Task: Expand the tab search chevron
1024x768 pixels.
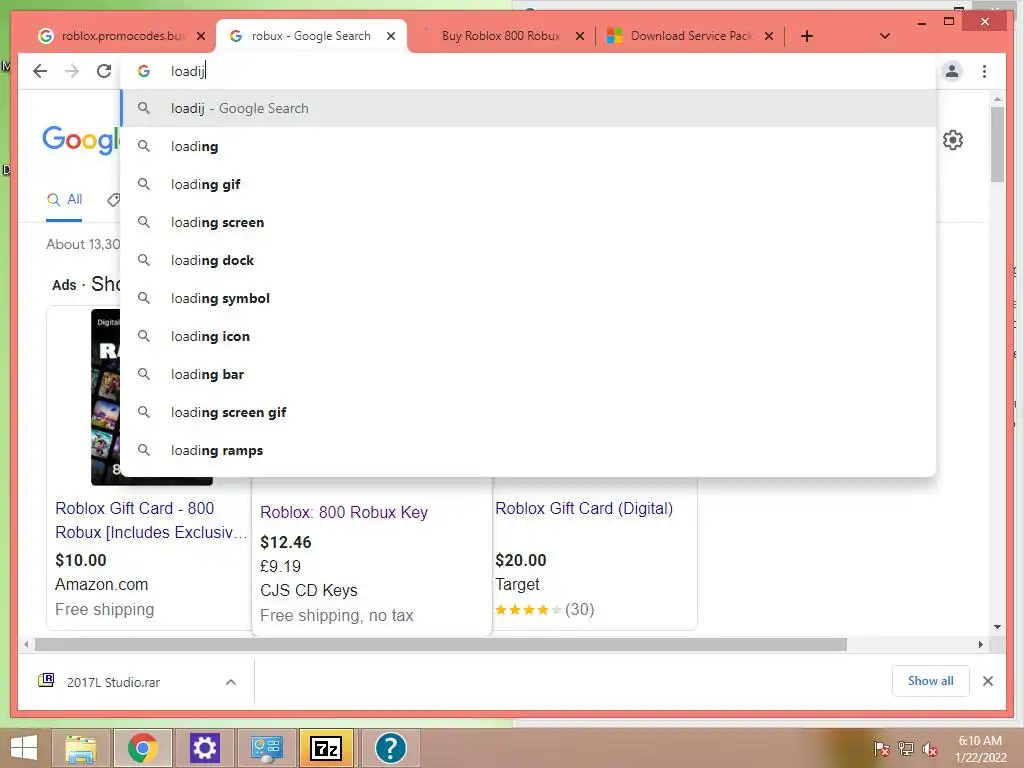Action: pos(885,36)
